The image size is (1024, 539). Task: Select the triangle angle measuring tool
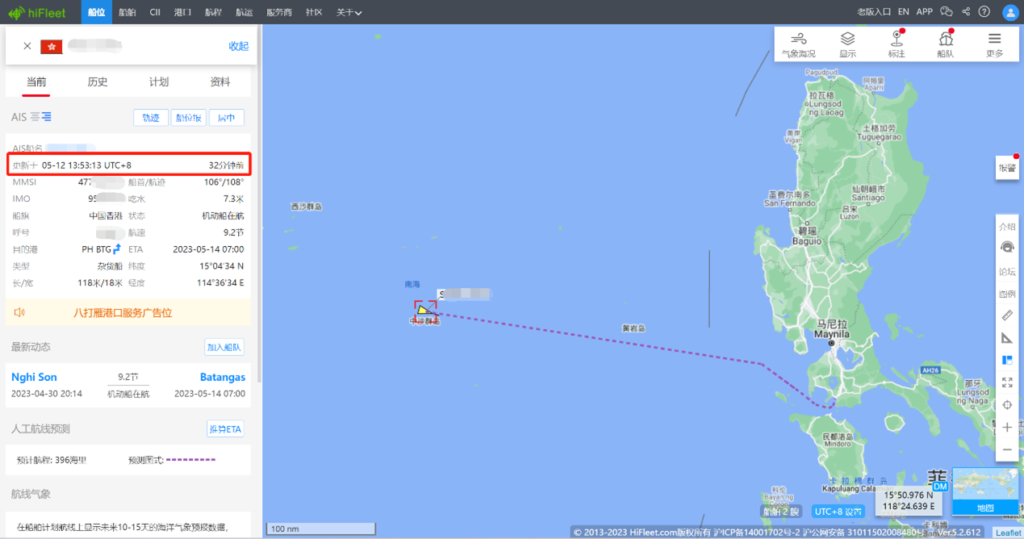[x=1007, y=338]
